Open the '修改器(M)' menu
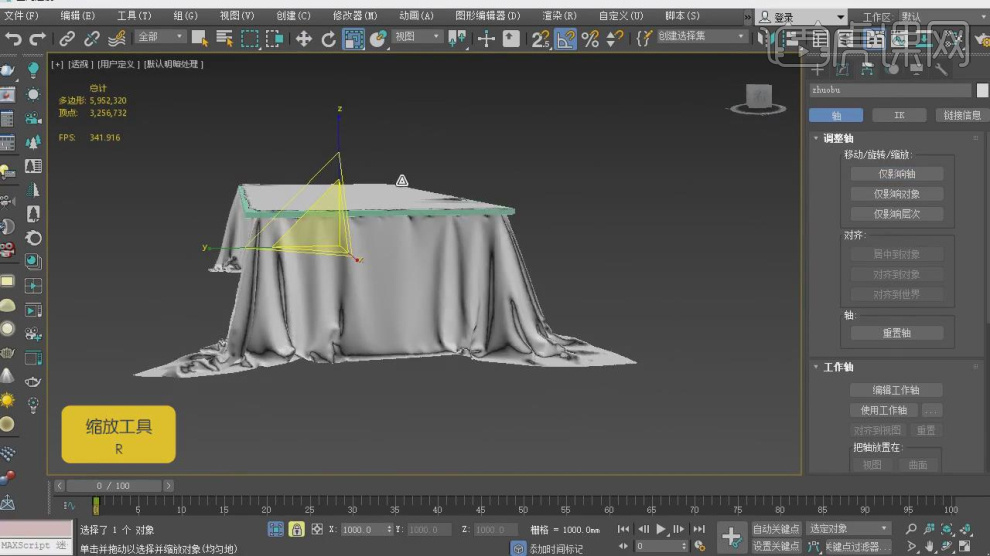The width and height of the screenshot is (990, 556). click(355, 16)
